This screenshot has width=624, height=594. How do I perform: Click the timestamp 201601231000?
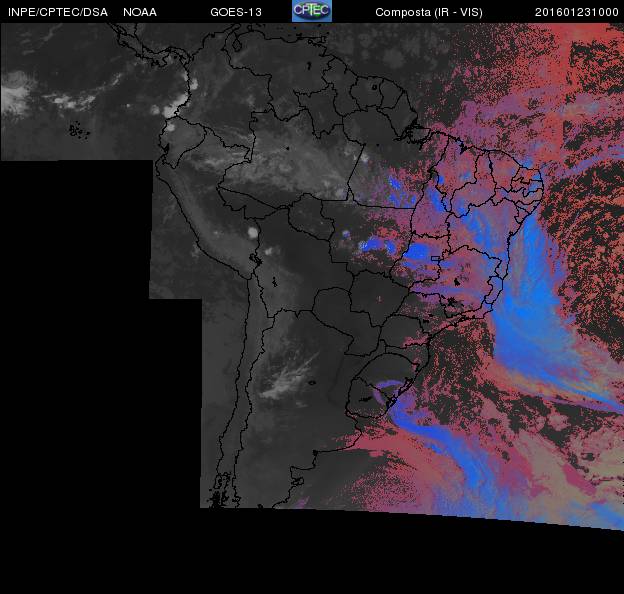pyautogui.click(x=577, y=12)
